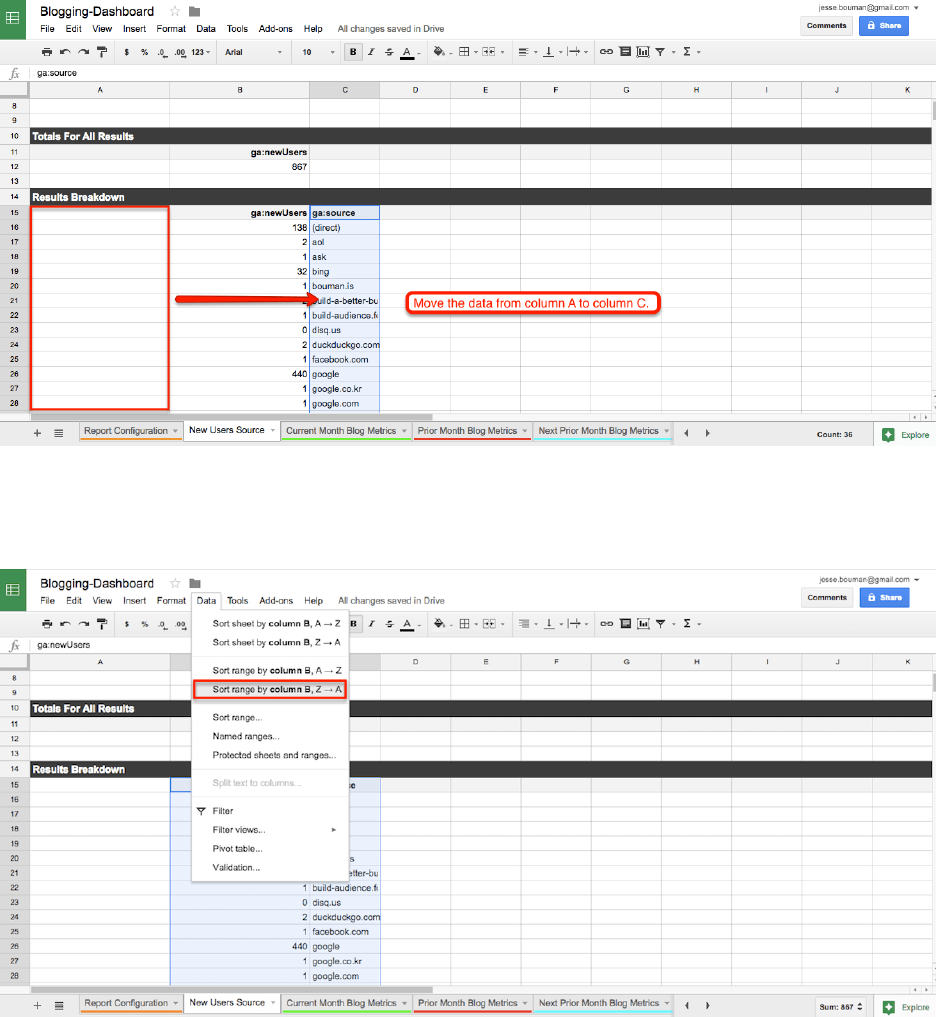
Task: Star the Blogging-Dashboard document in the lower window
Action: point(175,584)
